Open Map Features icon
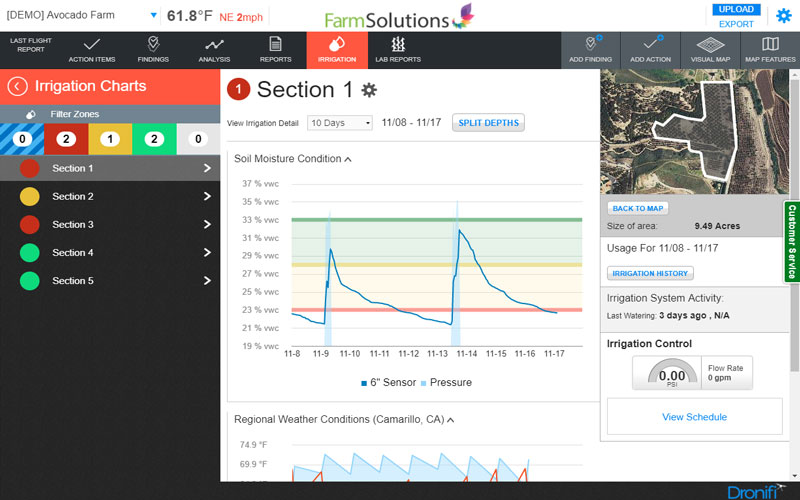The image size is (800, 500). click(x=770, y=45)
